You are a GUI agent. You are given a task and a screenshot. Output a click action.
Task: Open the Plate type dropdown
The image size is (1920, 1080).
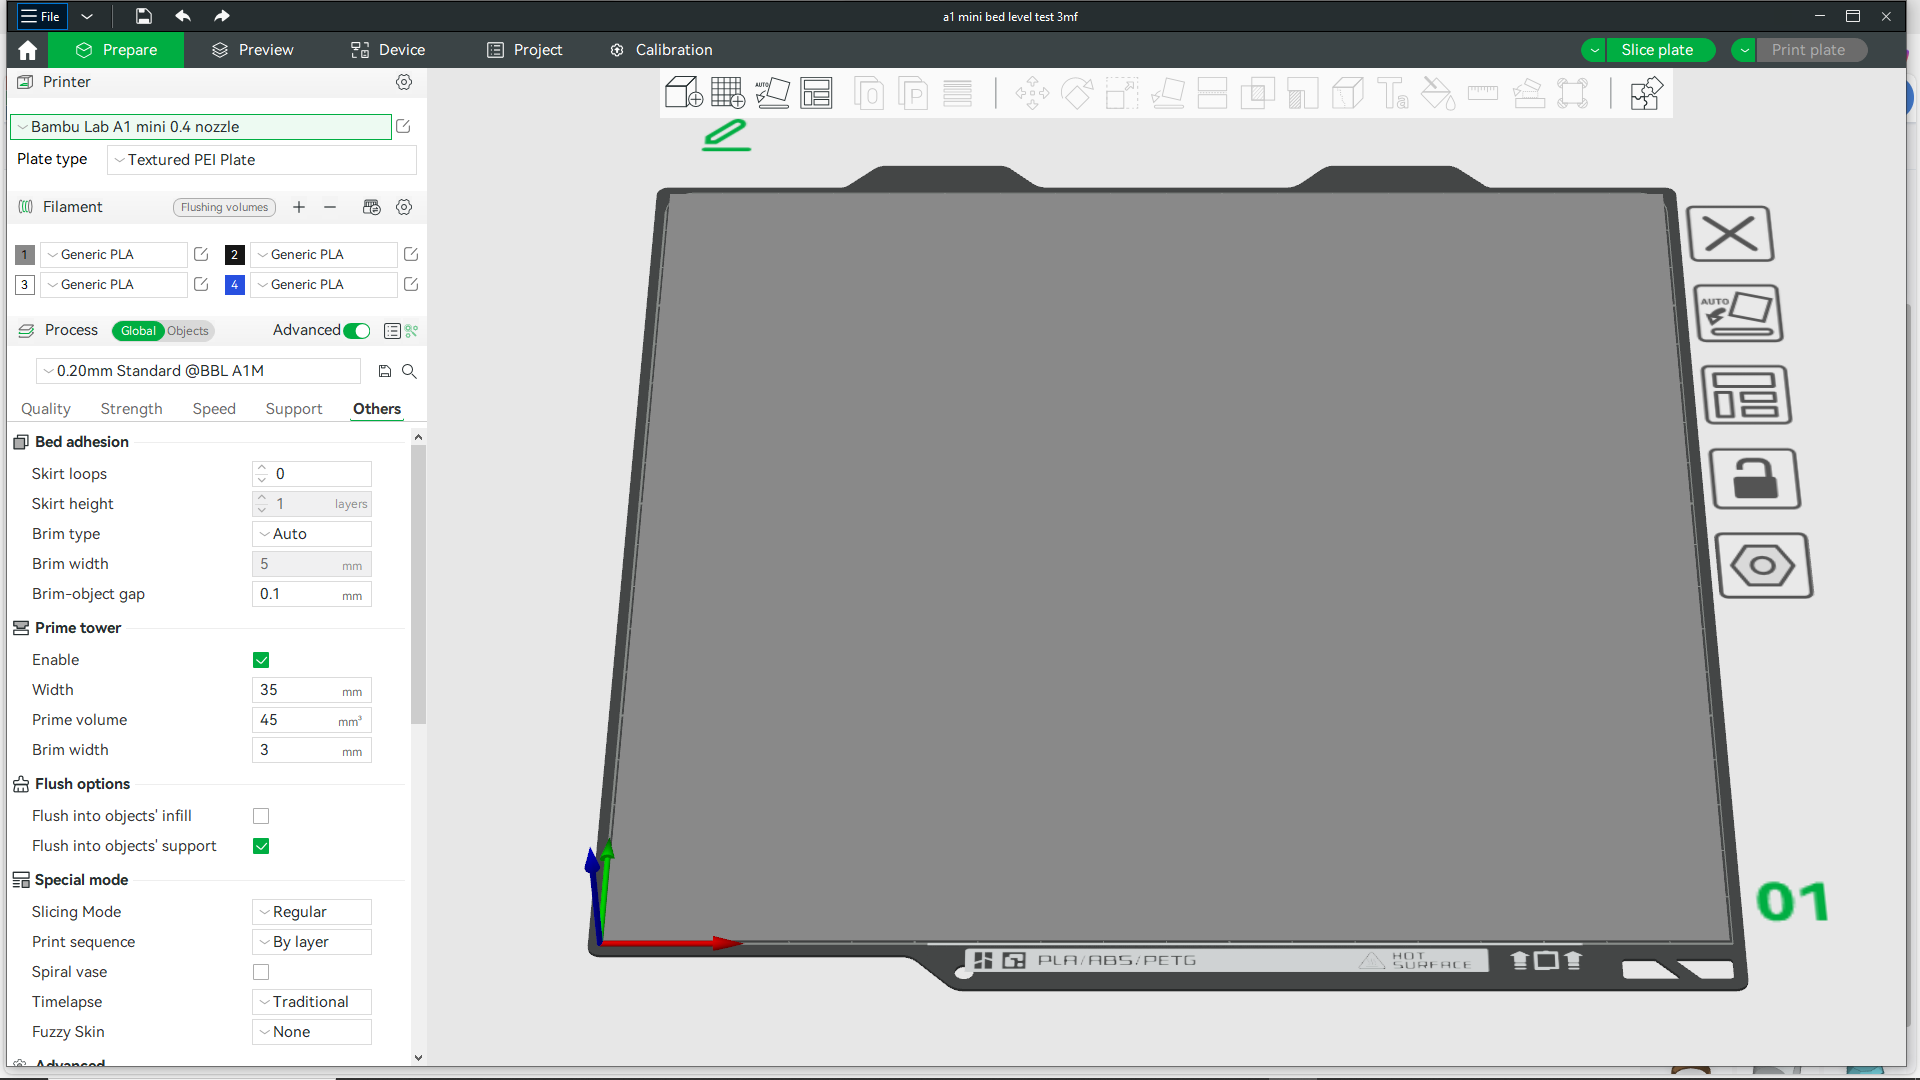[261, 160]
